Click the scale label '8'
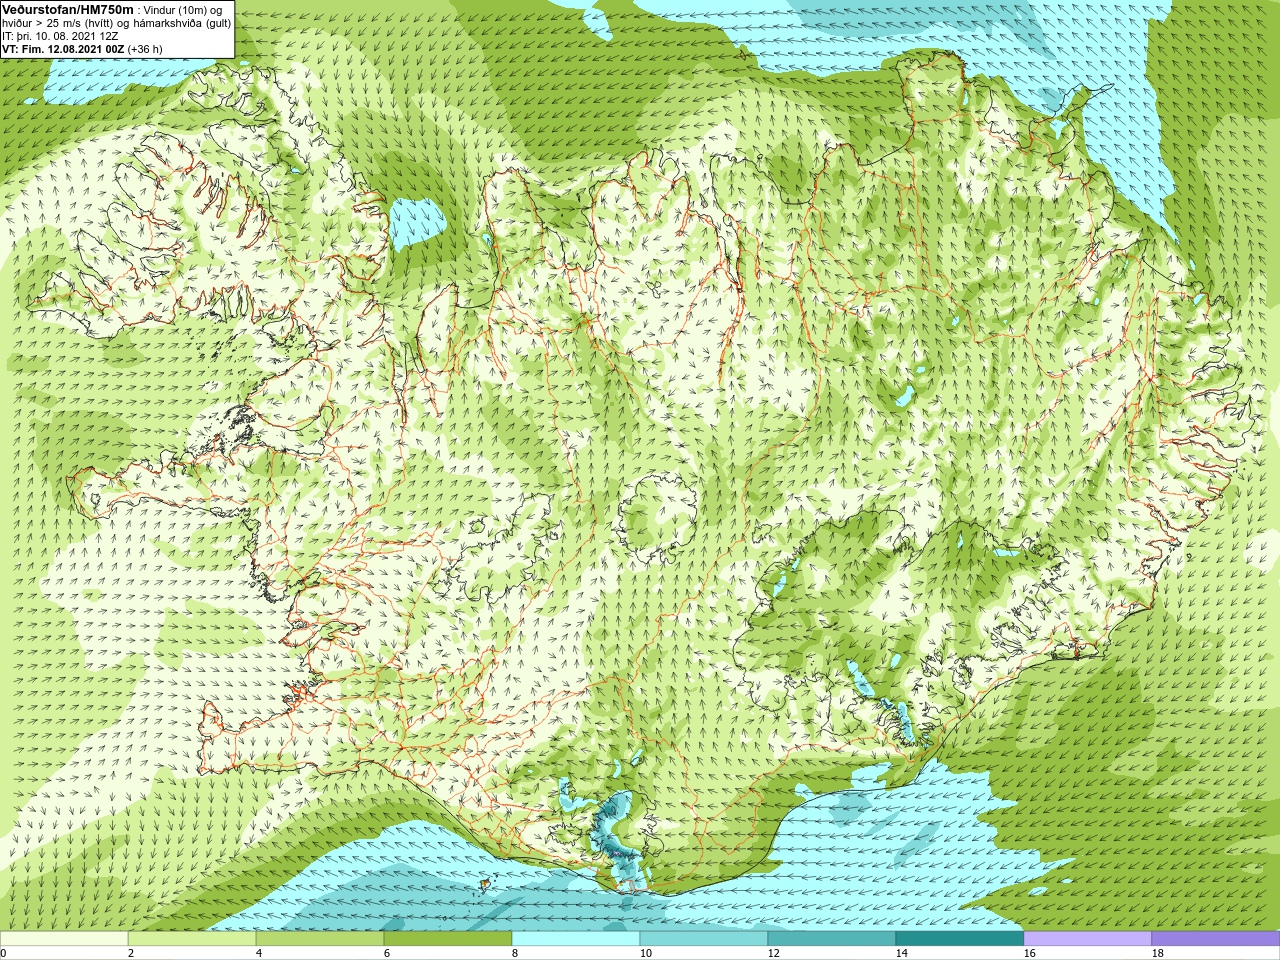 point(515,953)
